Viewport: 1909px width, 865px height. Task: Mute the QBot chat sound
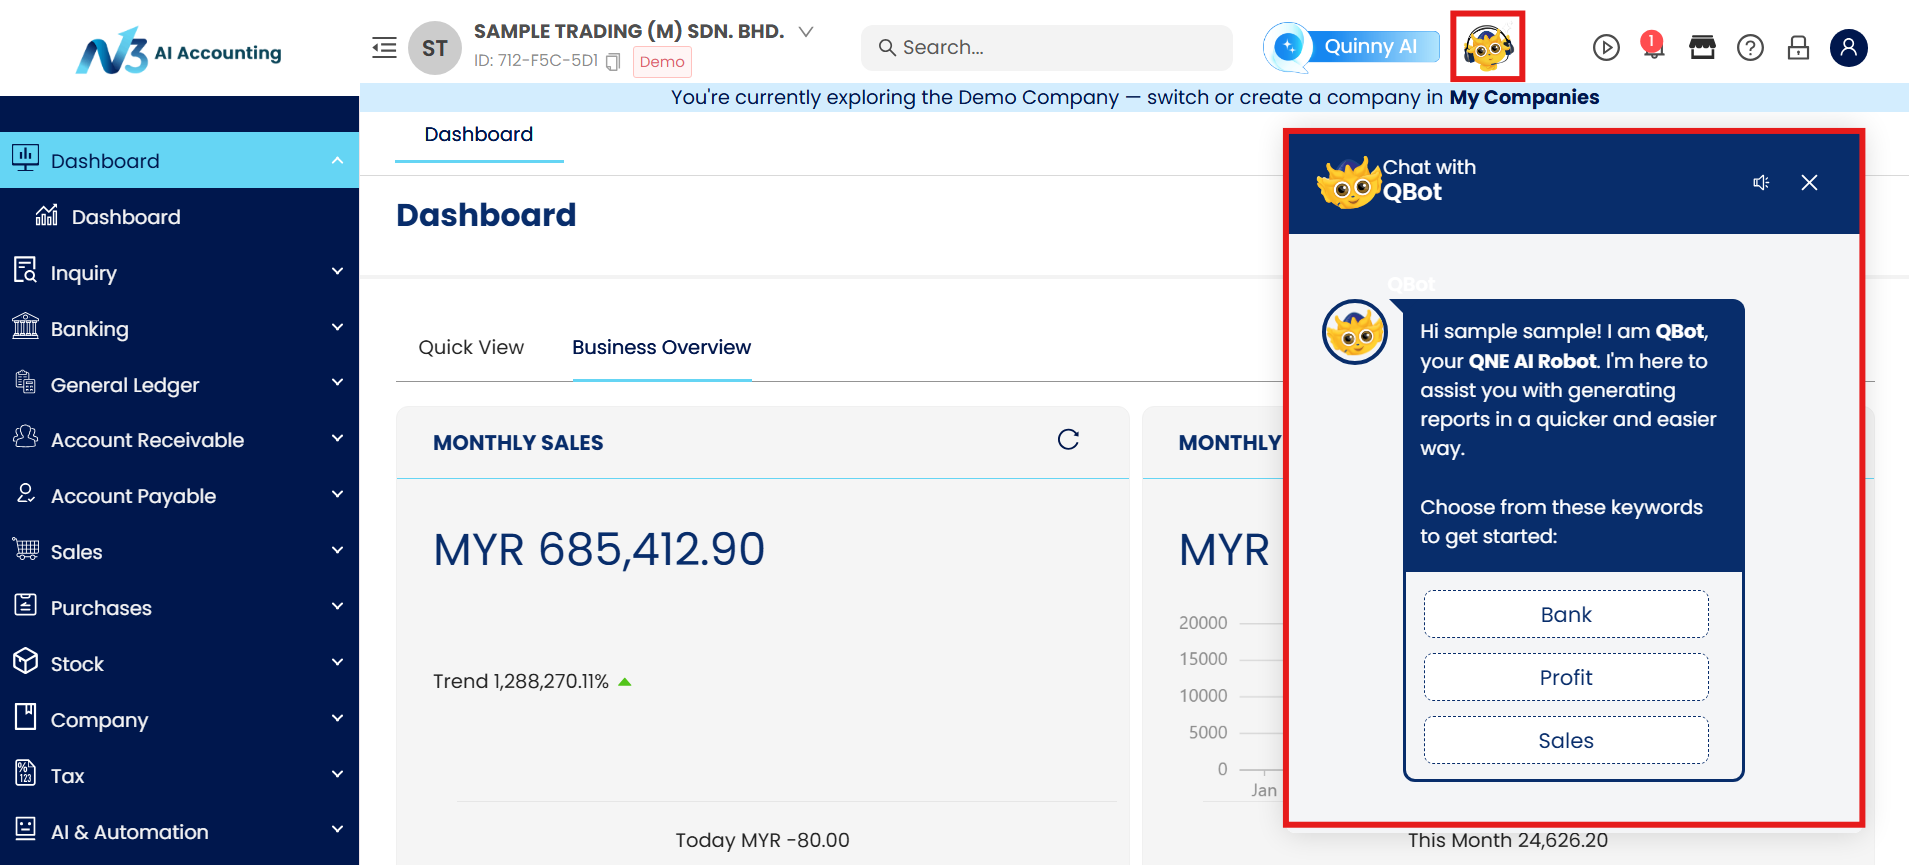point(1761,182)
